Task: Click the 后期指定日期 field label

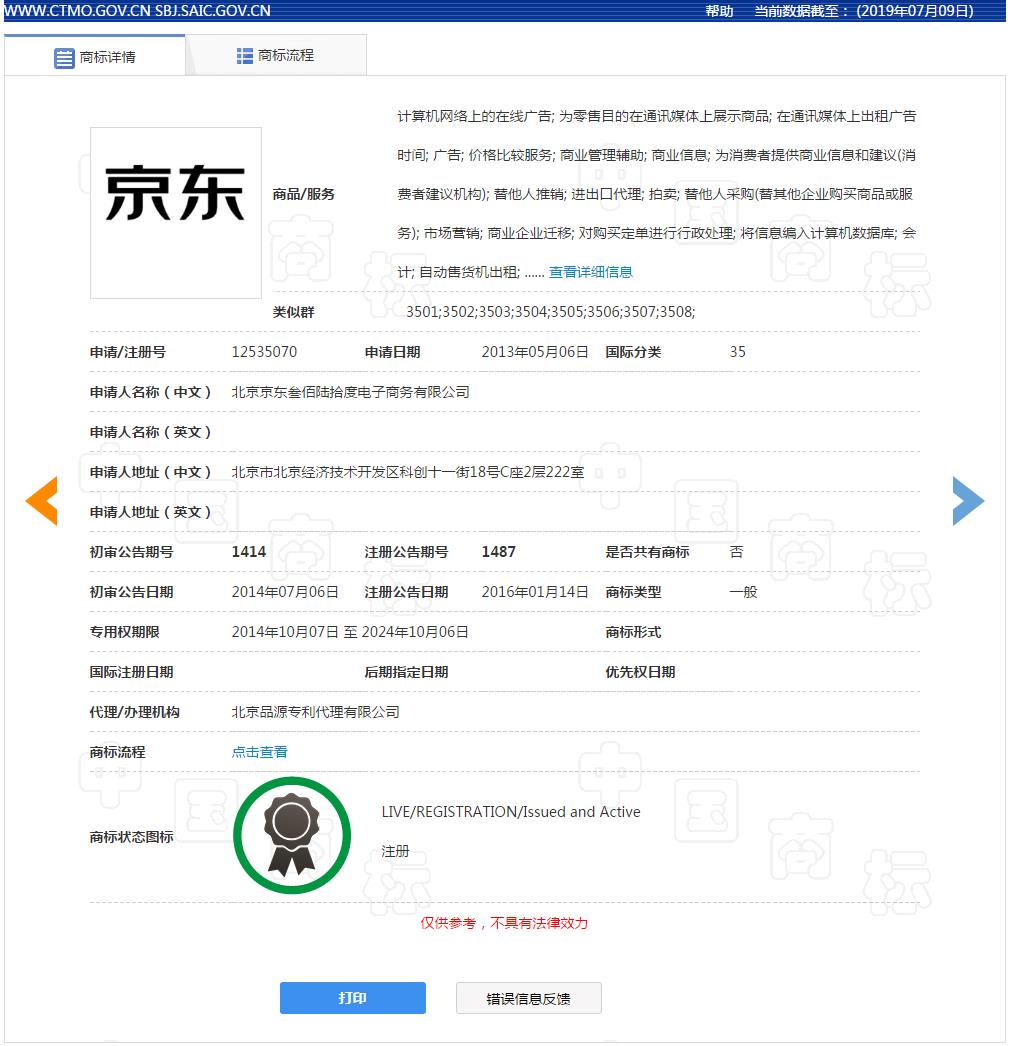Action: [406, 672]
